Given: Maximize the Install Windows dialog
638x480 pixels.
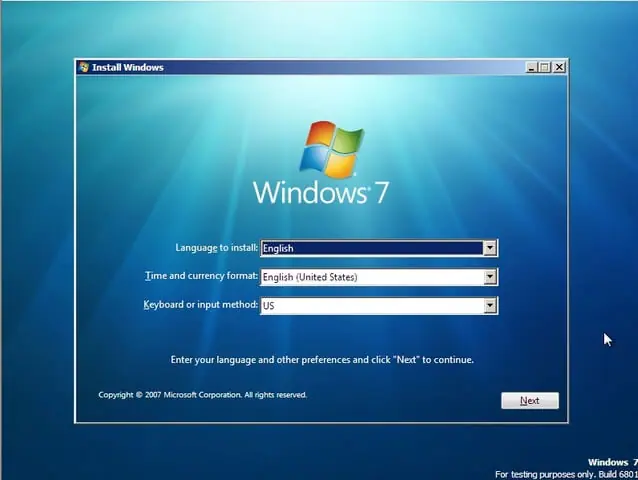Looking at the screenshot, I should pyautogui.click(x=544, y=67).
